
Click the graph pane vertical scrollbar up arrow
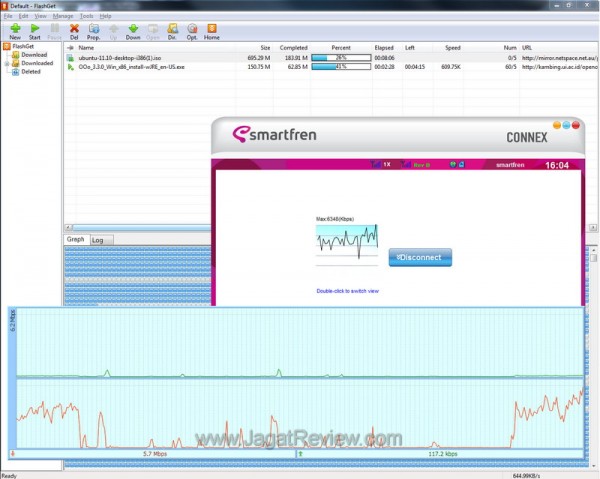[593, 250]
